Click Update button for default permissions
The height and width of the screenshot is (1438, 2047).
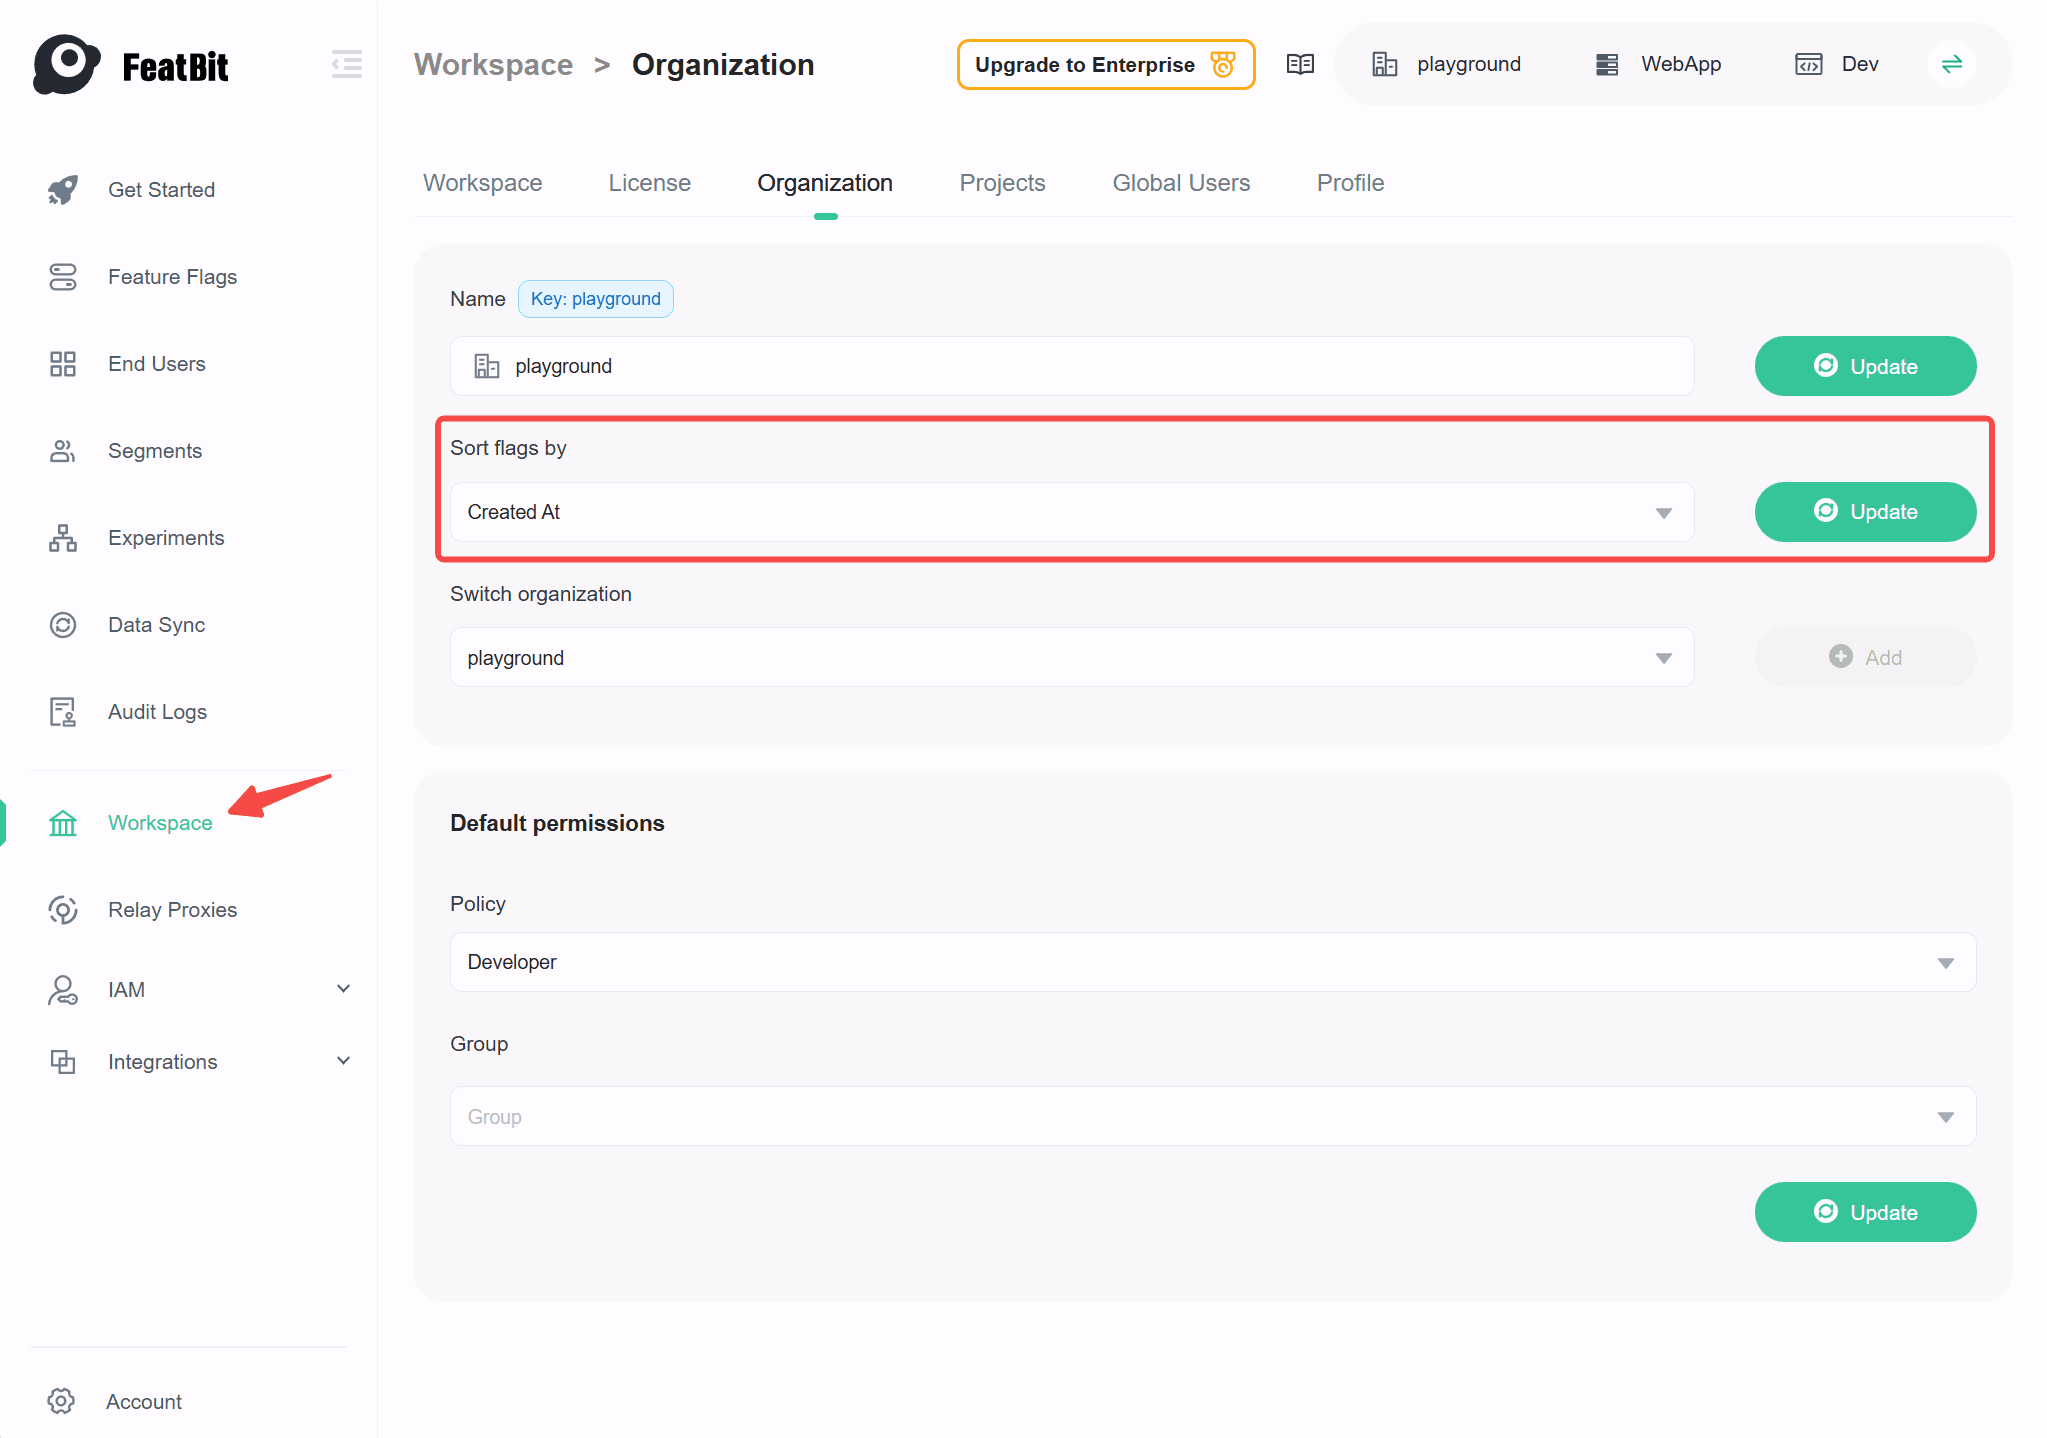[1864, 1212]
